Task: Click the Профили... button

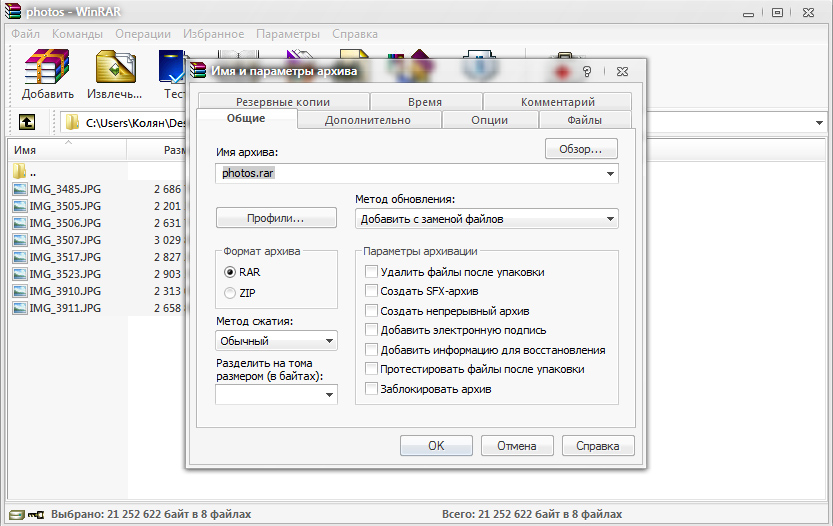Action: tap(276, 218)
